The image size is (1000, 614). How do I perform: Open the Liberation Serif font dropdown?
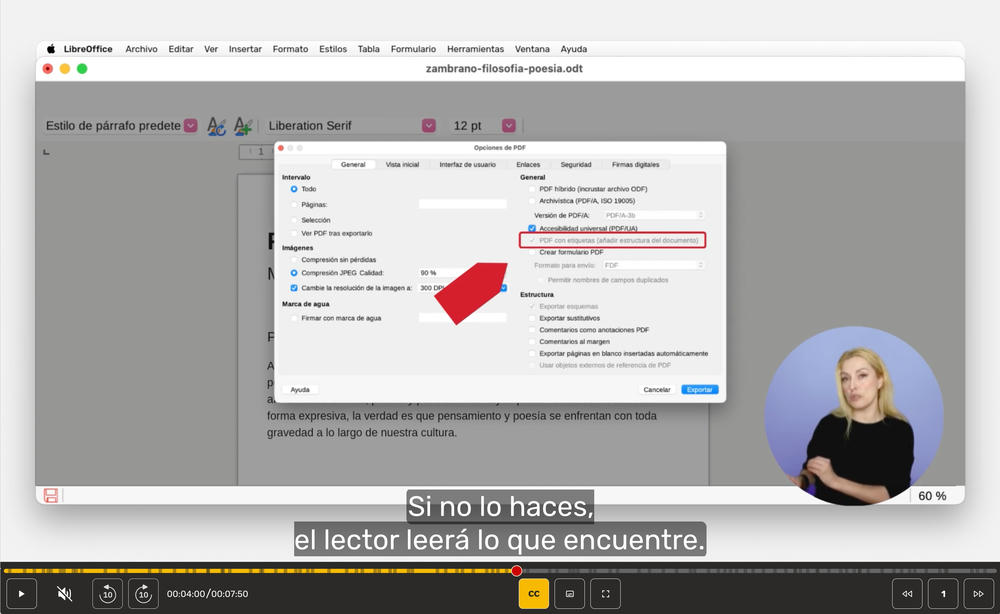point(428,125)
